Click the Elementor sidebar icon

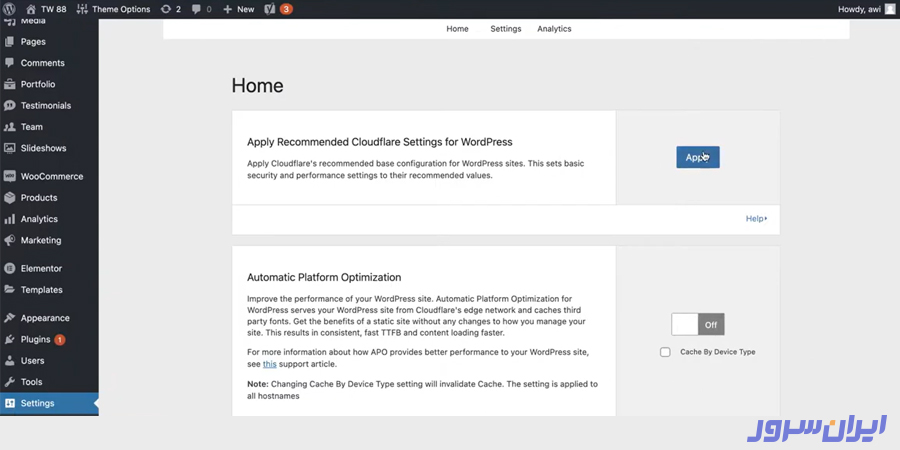[x=9, y=268]
